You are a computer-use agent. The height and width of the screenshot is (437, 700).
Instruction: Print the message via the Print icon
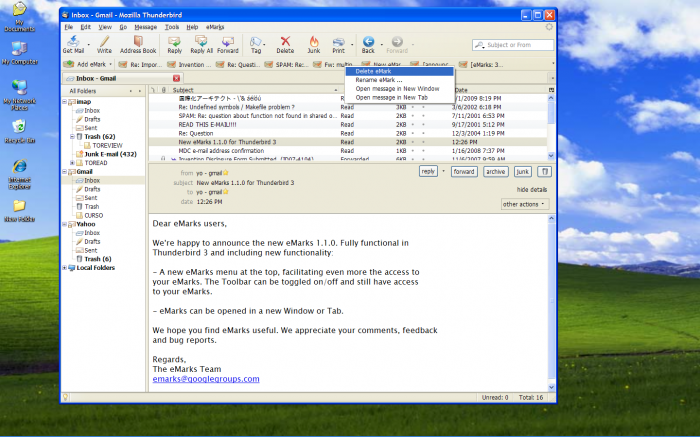coord(338,42)
